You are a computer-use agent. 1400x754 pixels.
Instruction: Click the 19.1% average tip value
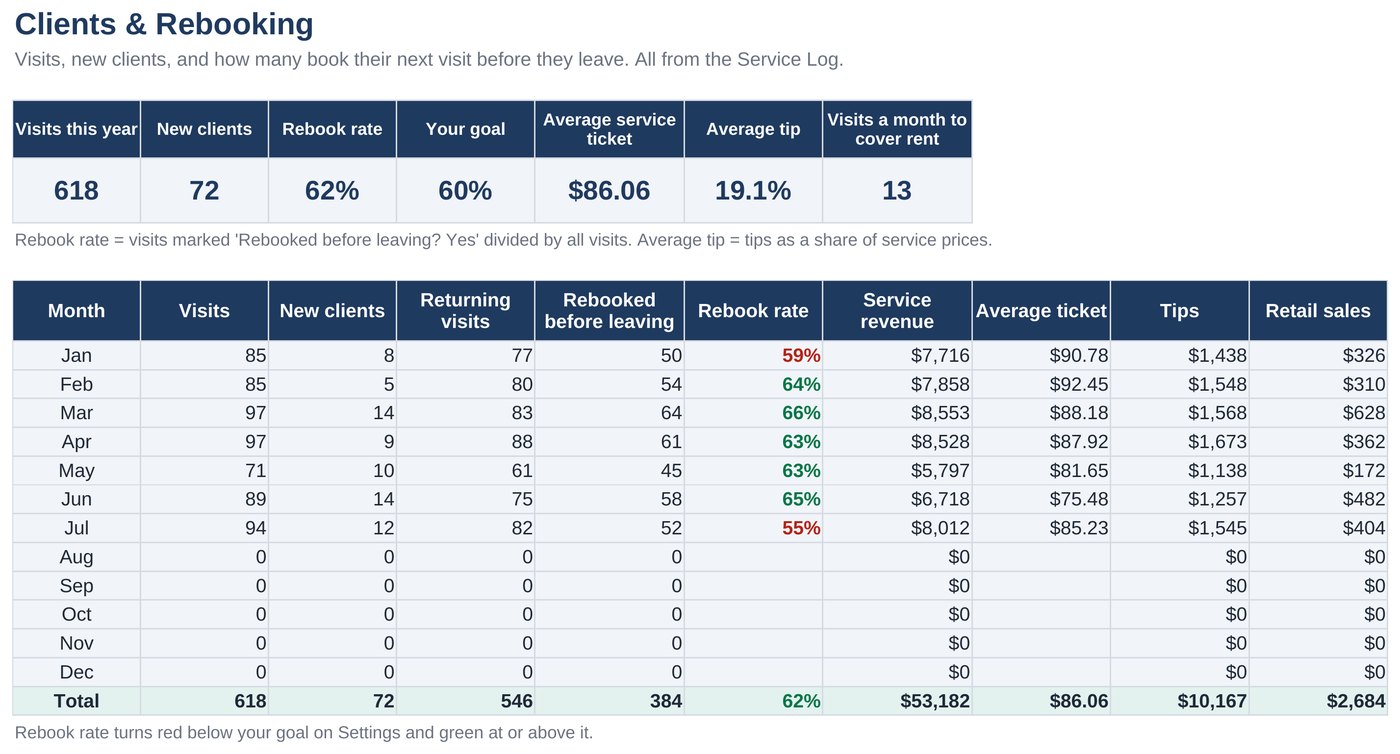click(753, 190)
